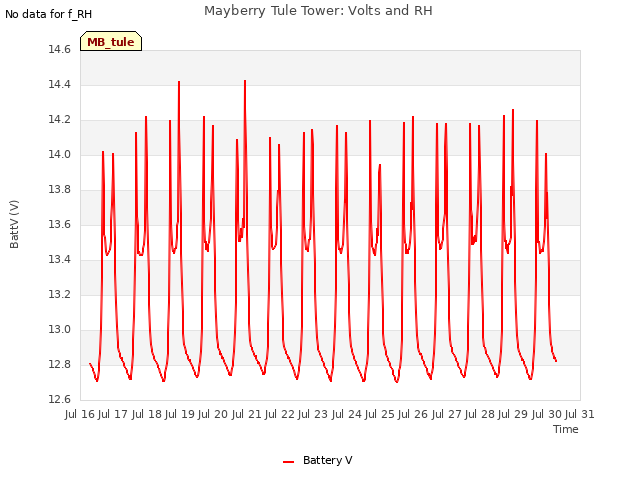Viewport: 640px width, 480px height.
Task: Click the chart title "Mayberry Tule Tower: Volts and RH"
Action: pyautogui.click(x=318, y=11)
